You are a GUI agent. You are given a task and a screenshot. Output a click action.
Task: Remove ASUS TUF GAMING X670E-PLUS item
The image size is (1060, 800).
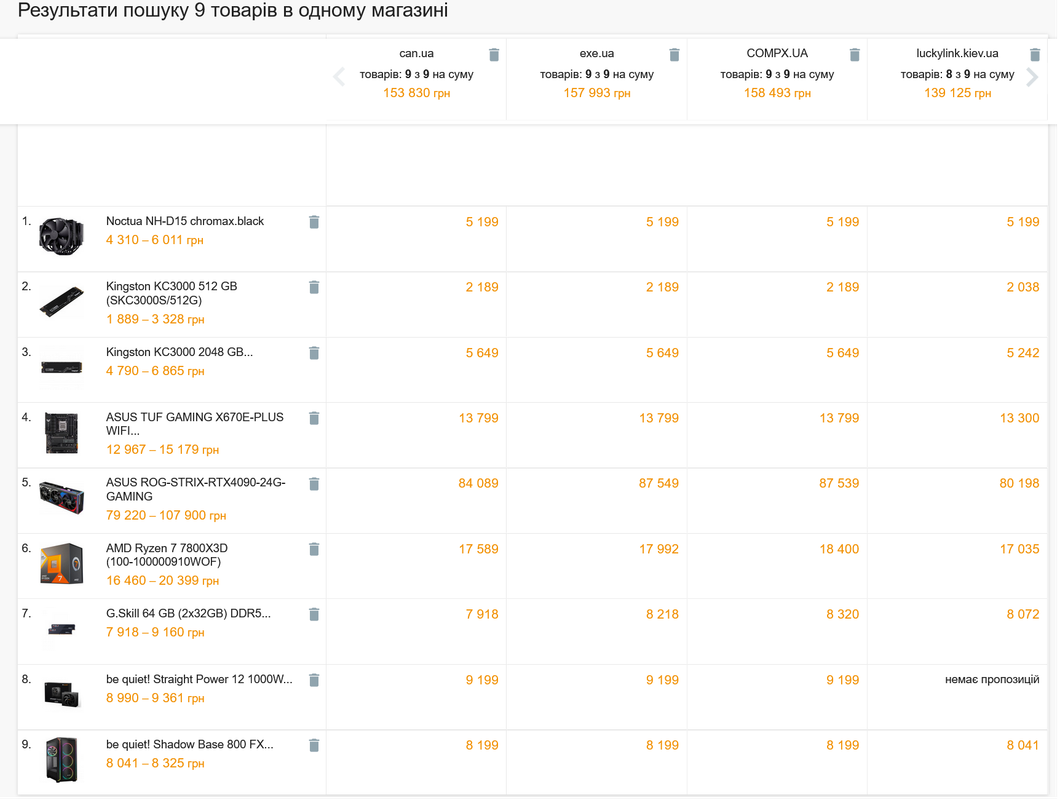pyautogui.click(x=314, y=419)
